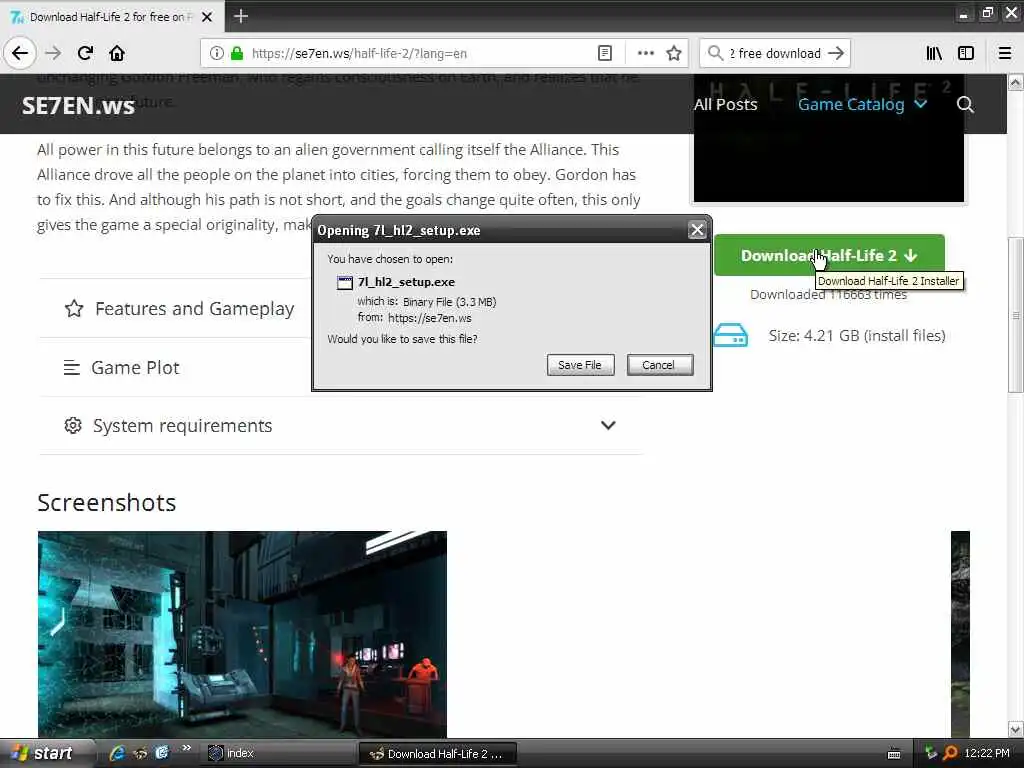Click the search bar magnifier icon
This screenshot has width=1024, height=768.
715,53
